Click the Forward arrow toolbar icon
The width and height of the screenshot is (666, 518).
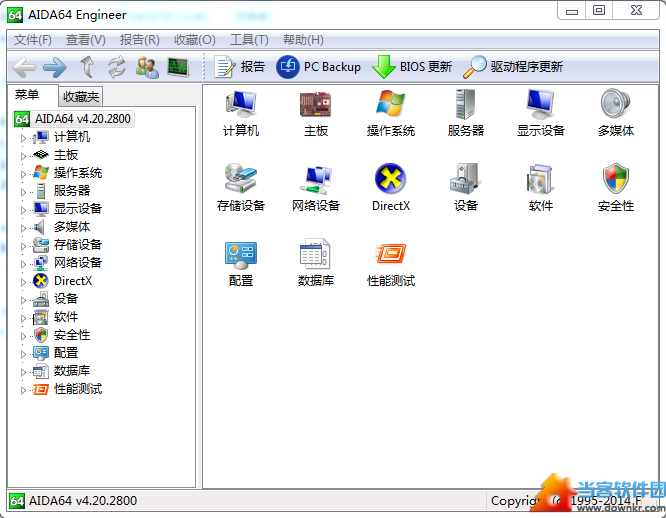(x=55, y=67)
